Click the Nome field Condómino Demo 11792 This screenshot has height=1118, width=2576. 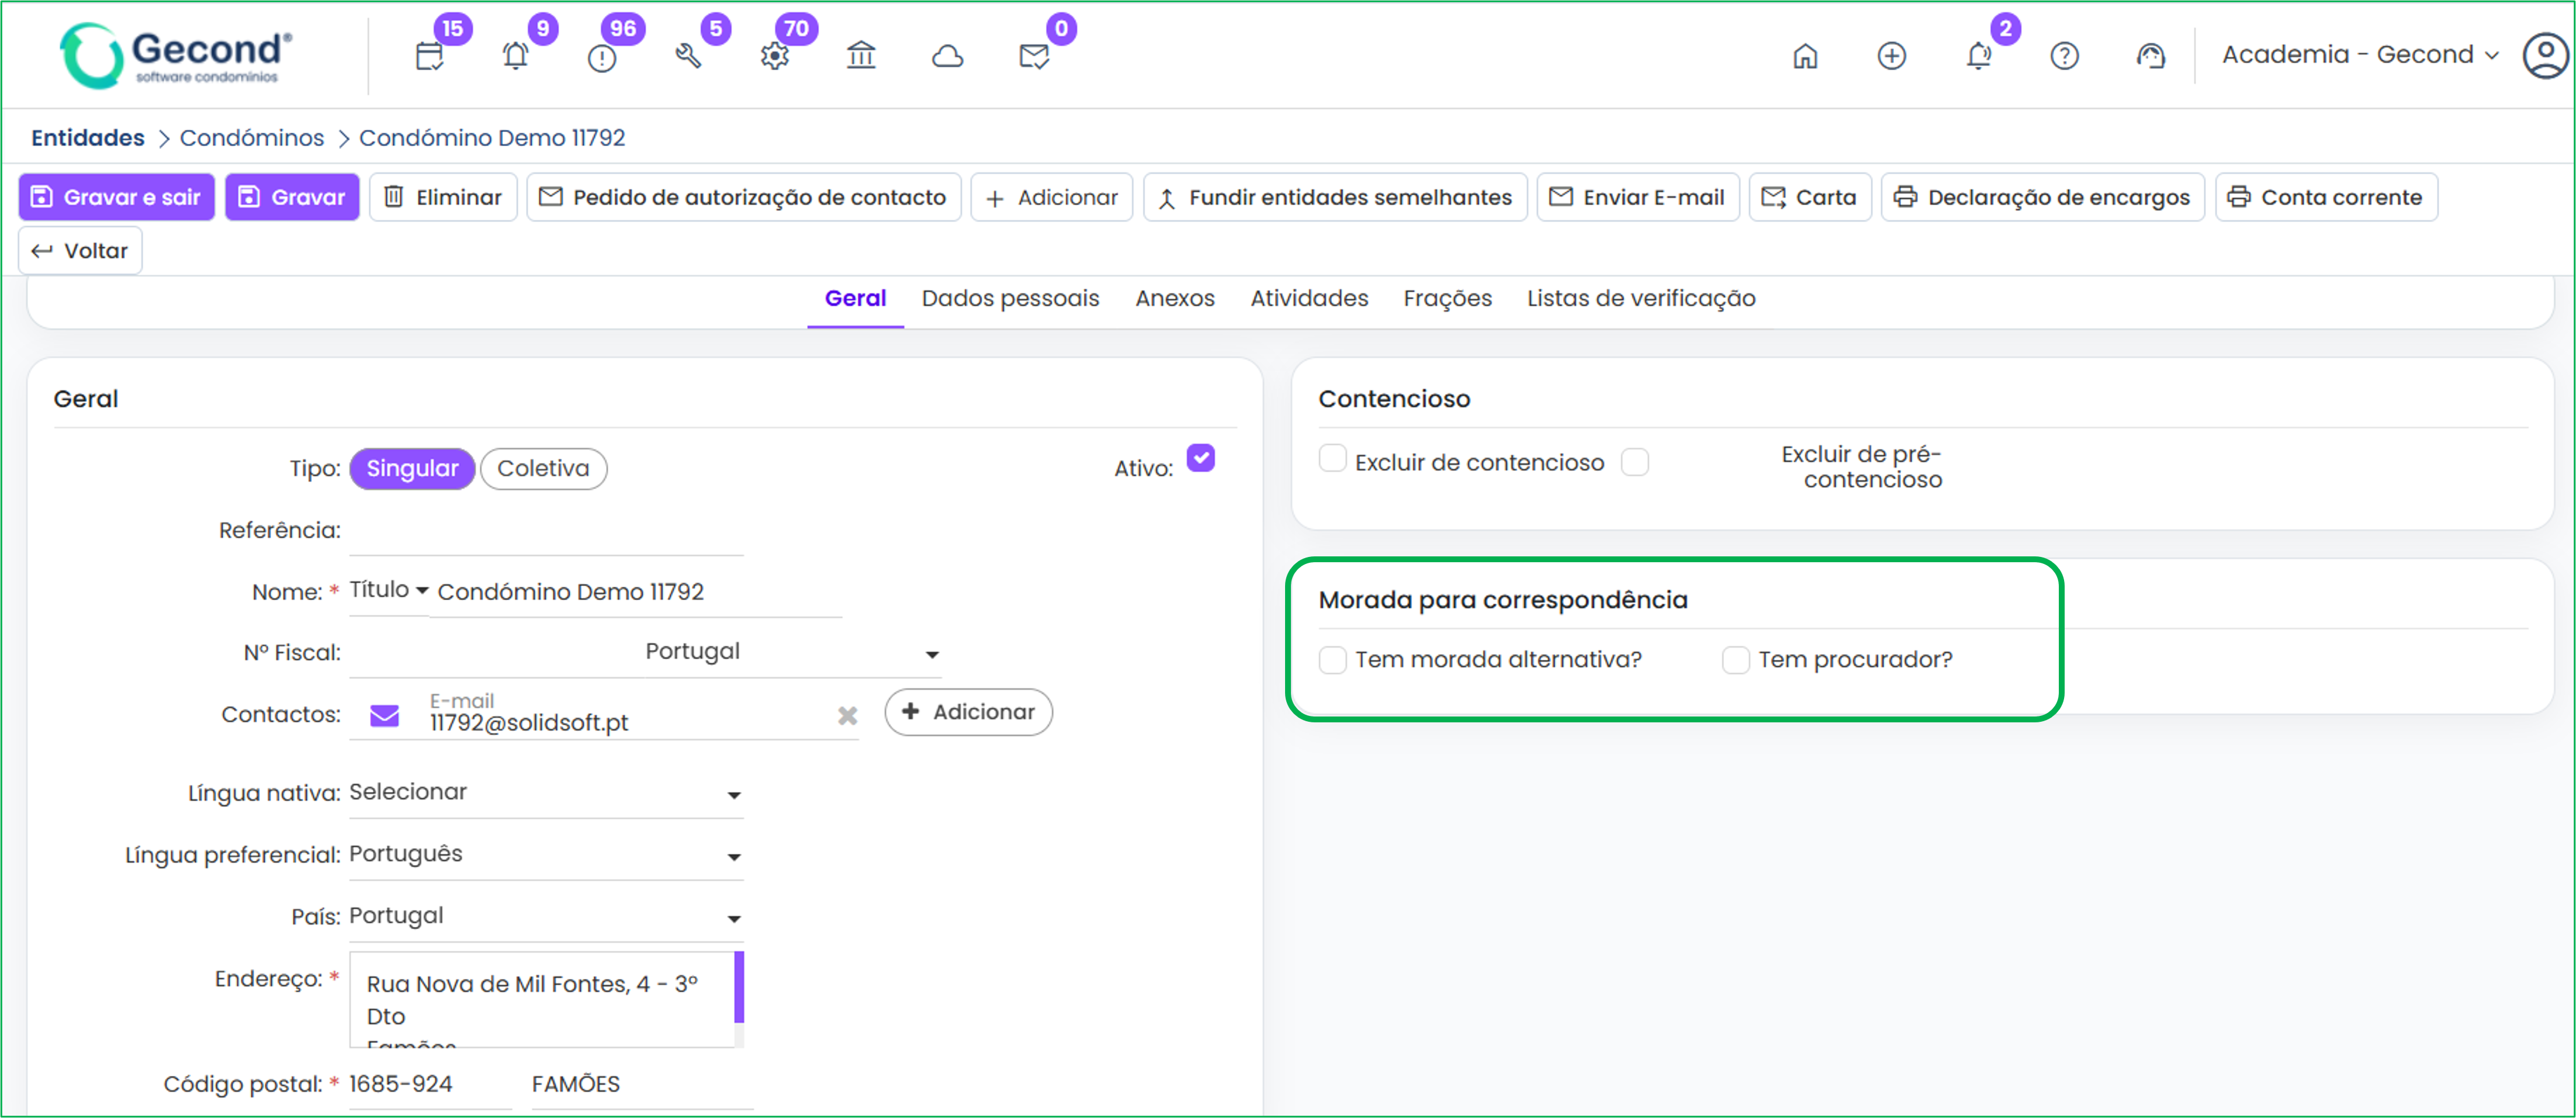636,592
